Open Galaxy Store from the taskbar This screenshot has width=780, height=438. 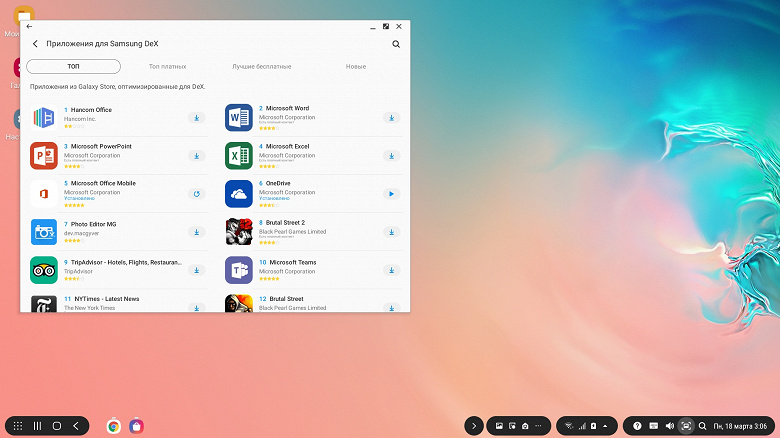click(x=136, y=426)
